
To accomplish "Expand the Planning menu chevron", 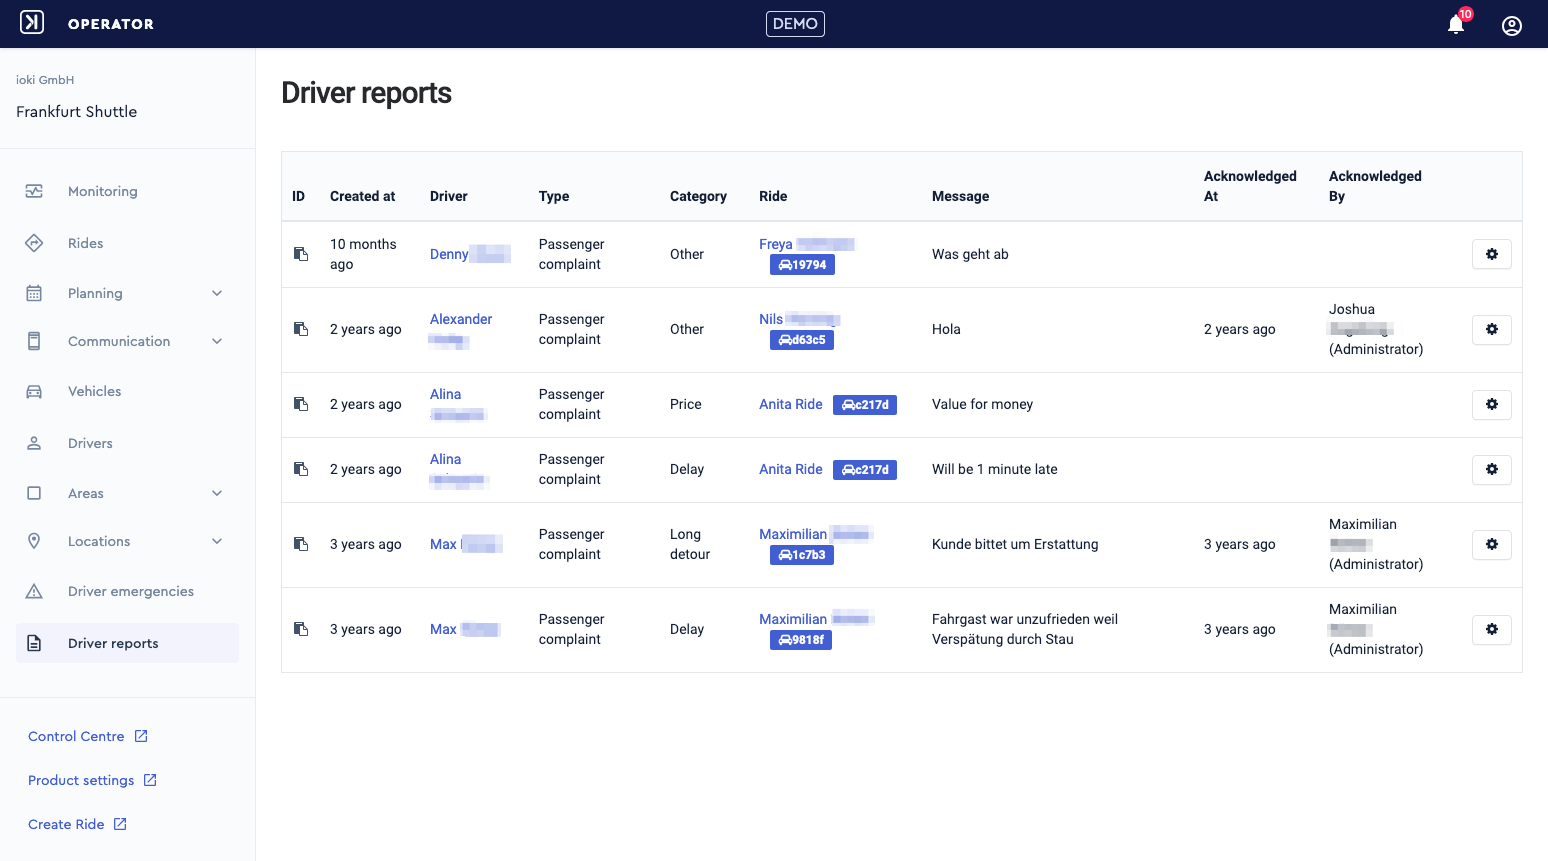I will (x=217, y=293).
